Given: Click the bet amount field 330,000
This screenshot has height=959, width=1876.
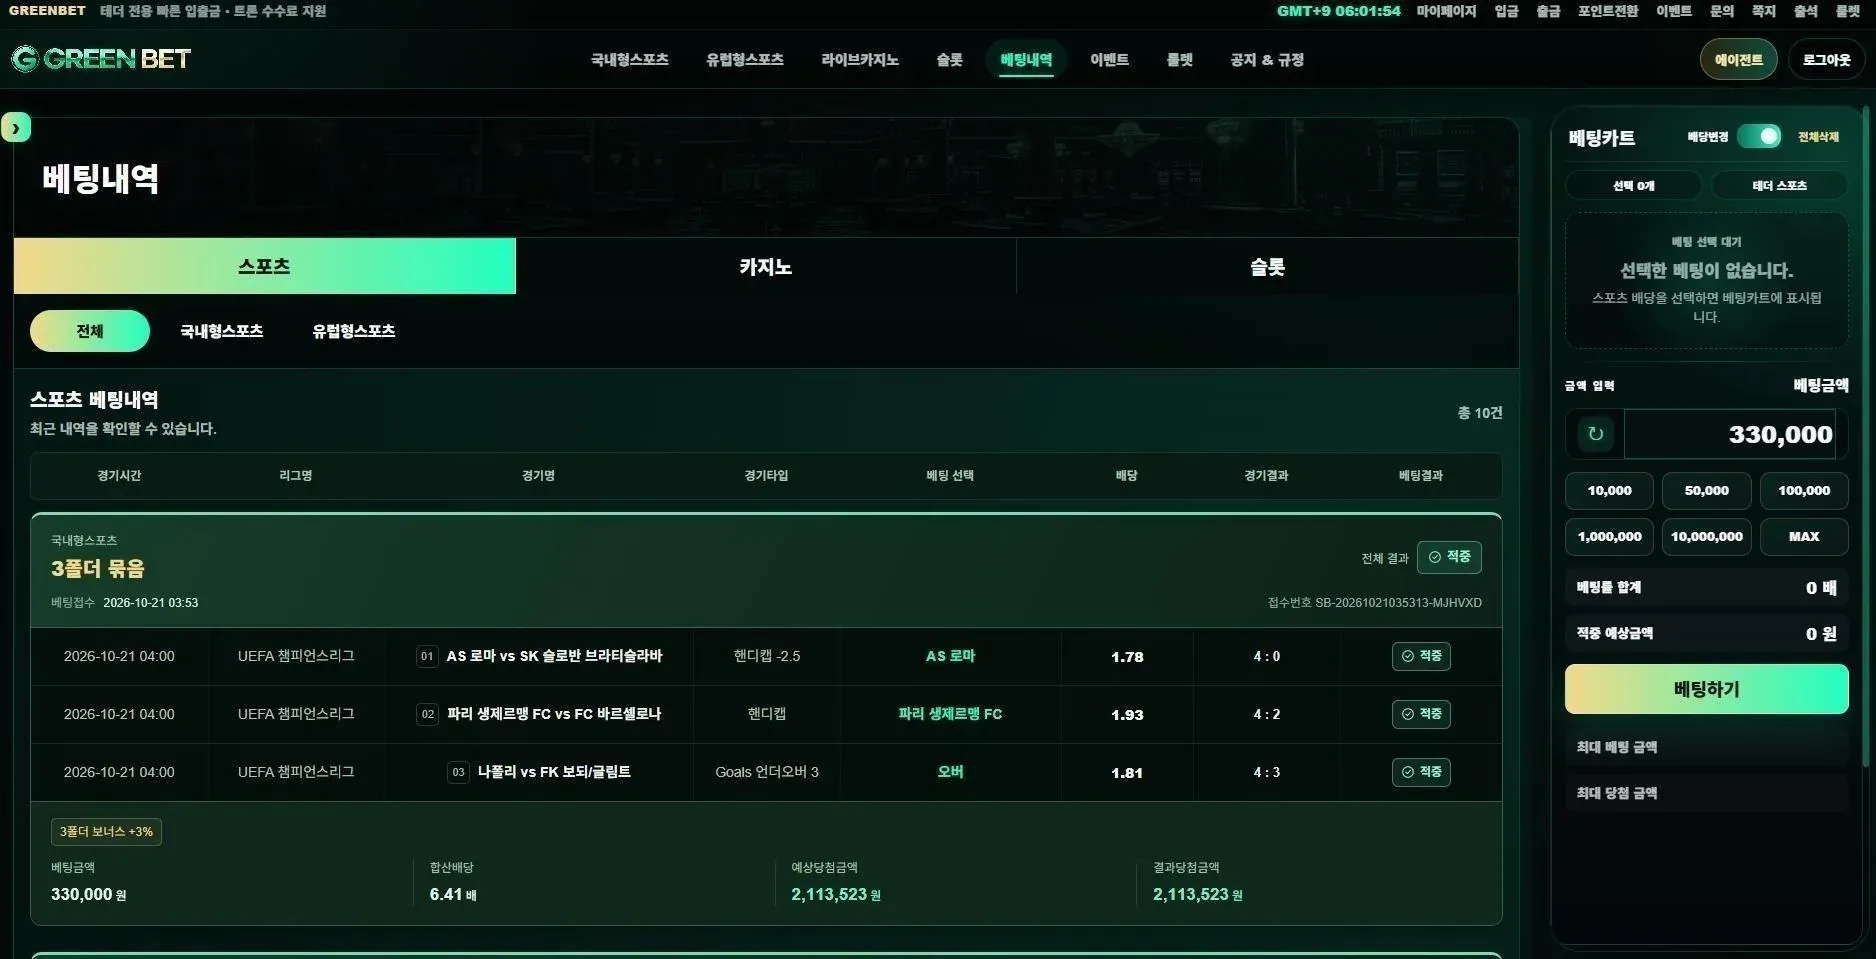Looking at the screenshot, I should click(x=1730, y=434).
